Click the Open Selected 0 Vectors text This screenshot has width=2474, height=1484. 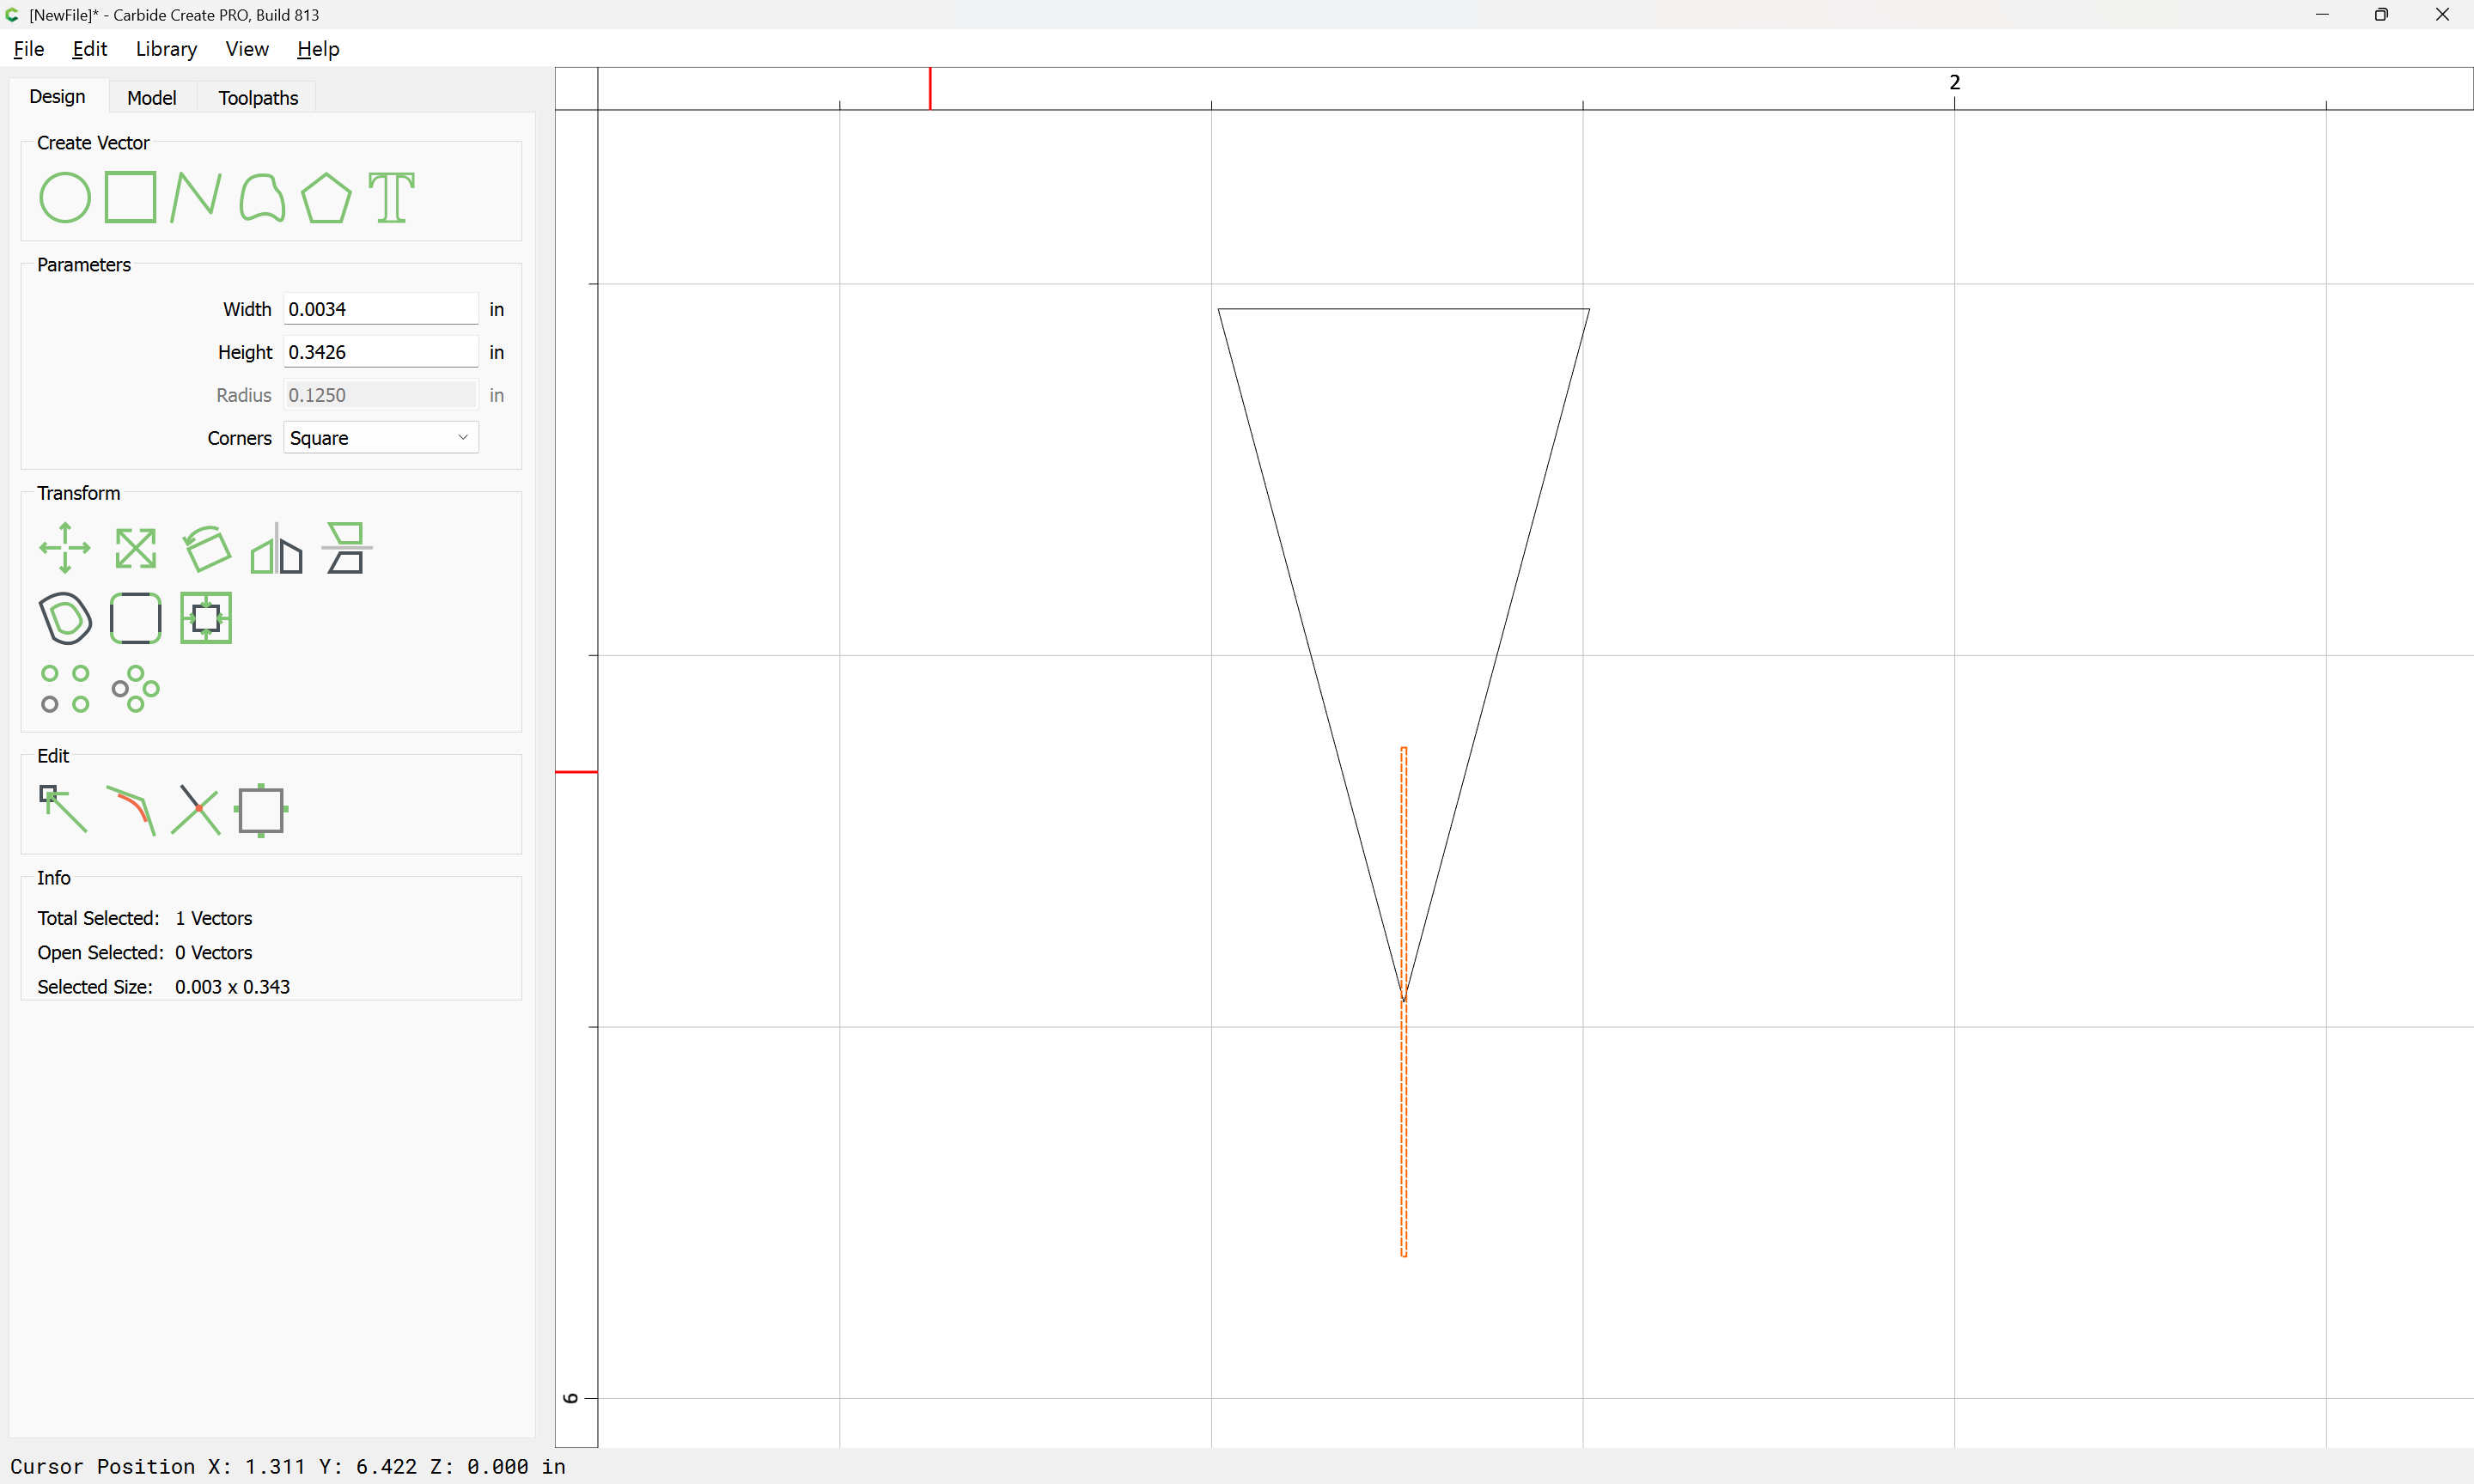[x=145, y=953]
